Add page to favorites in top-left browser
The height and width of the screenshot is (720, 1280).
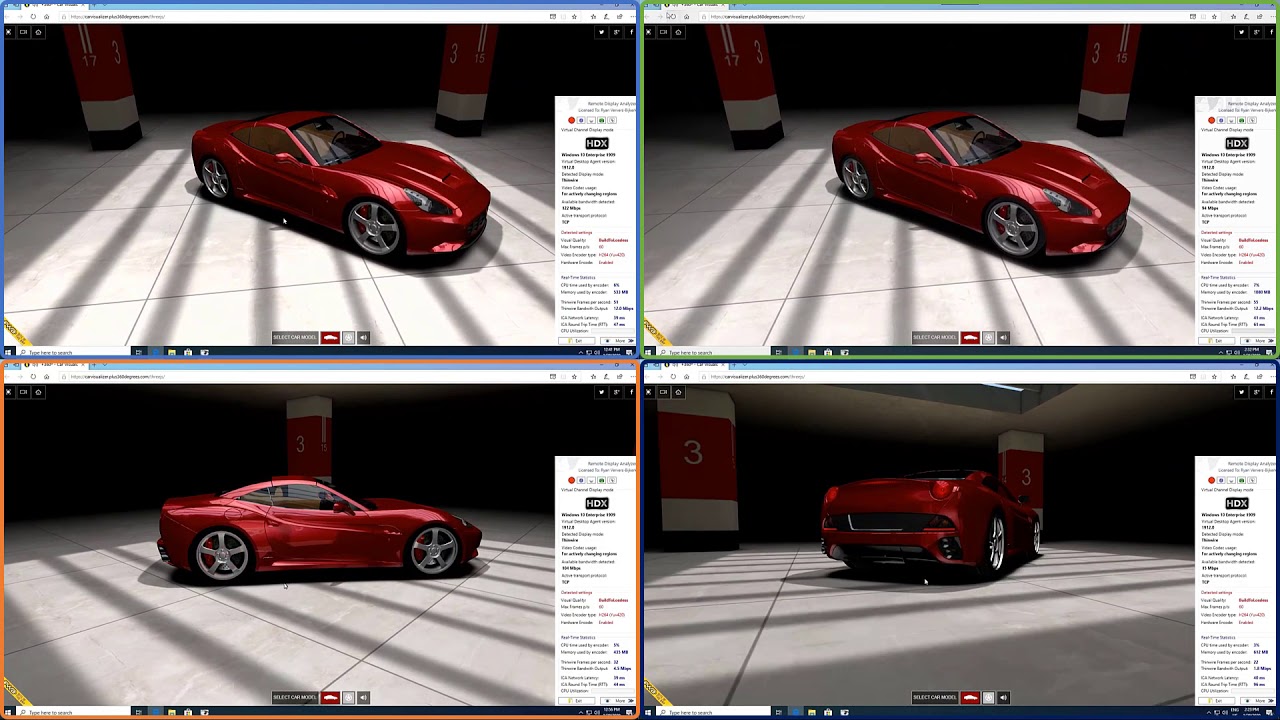[574, 16]
